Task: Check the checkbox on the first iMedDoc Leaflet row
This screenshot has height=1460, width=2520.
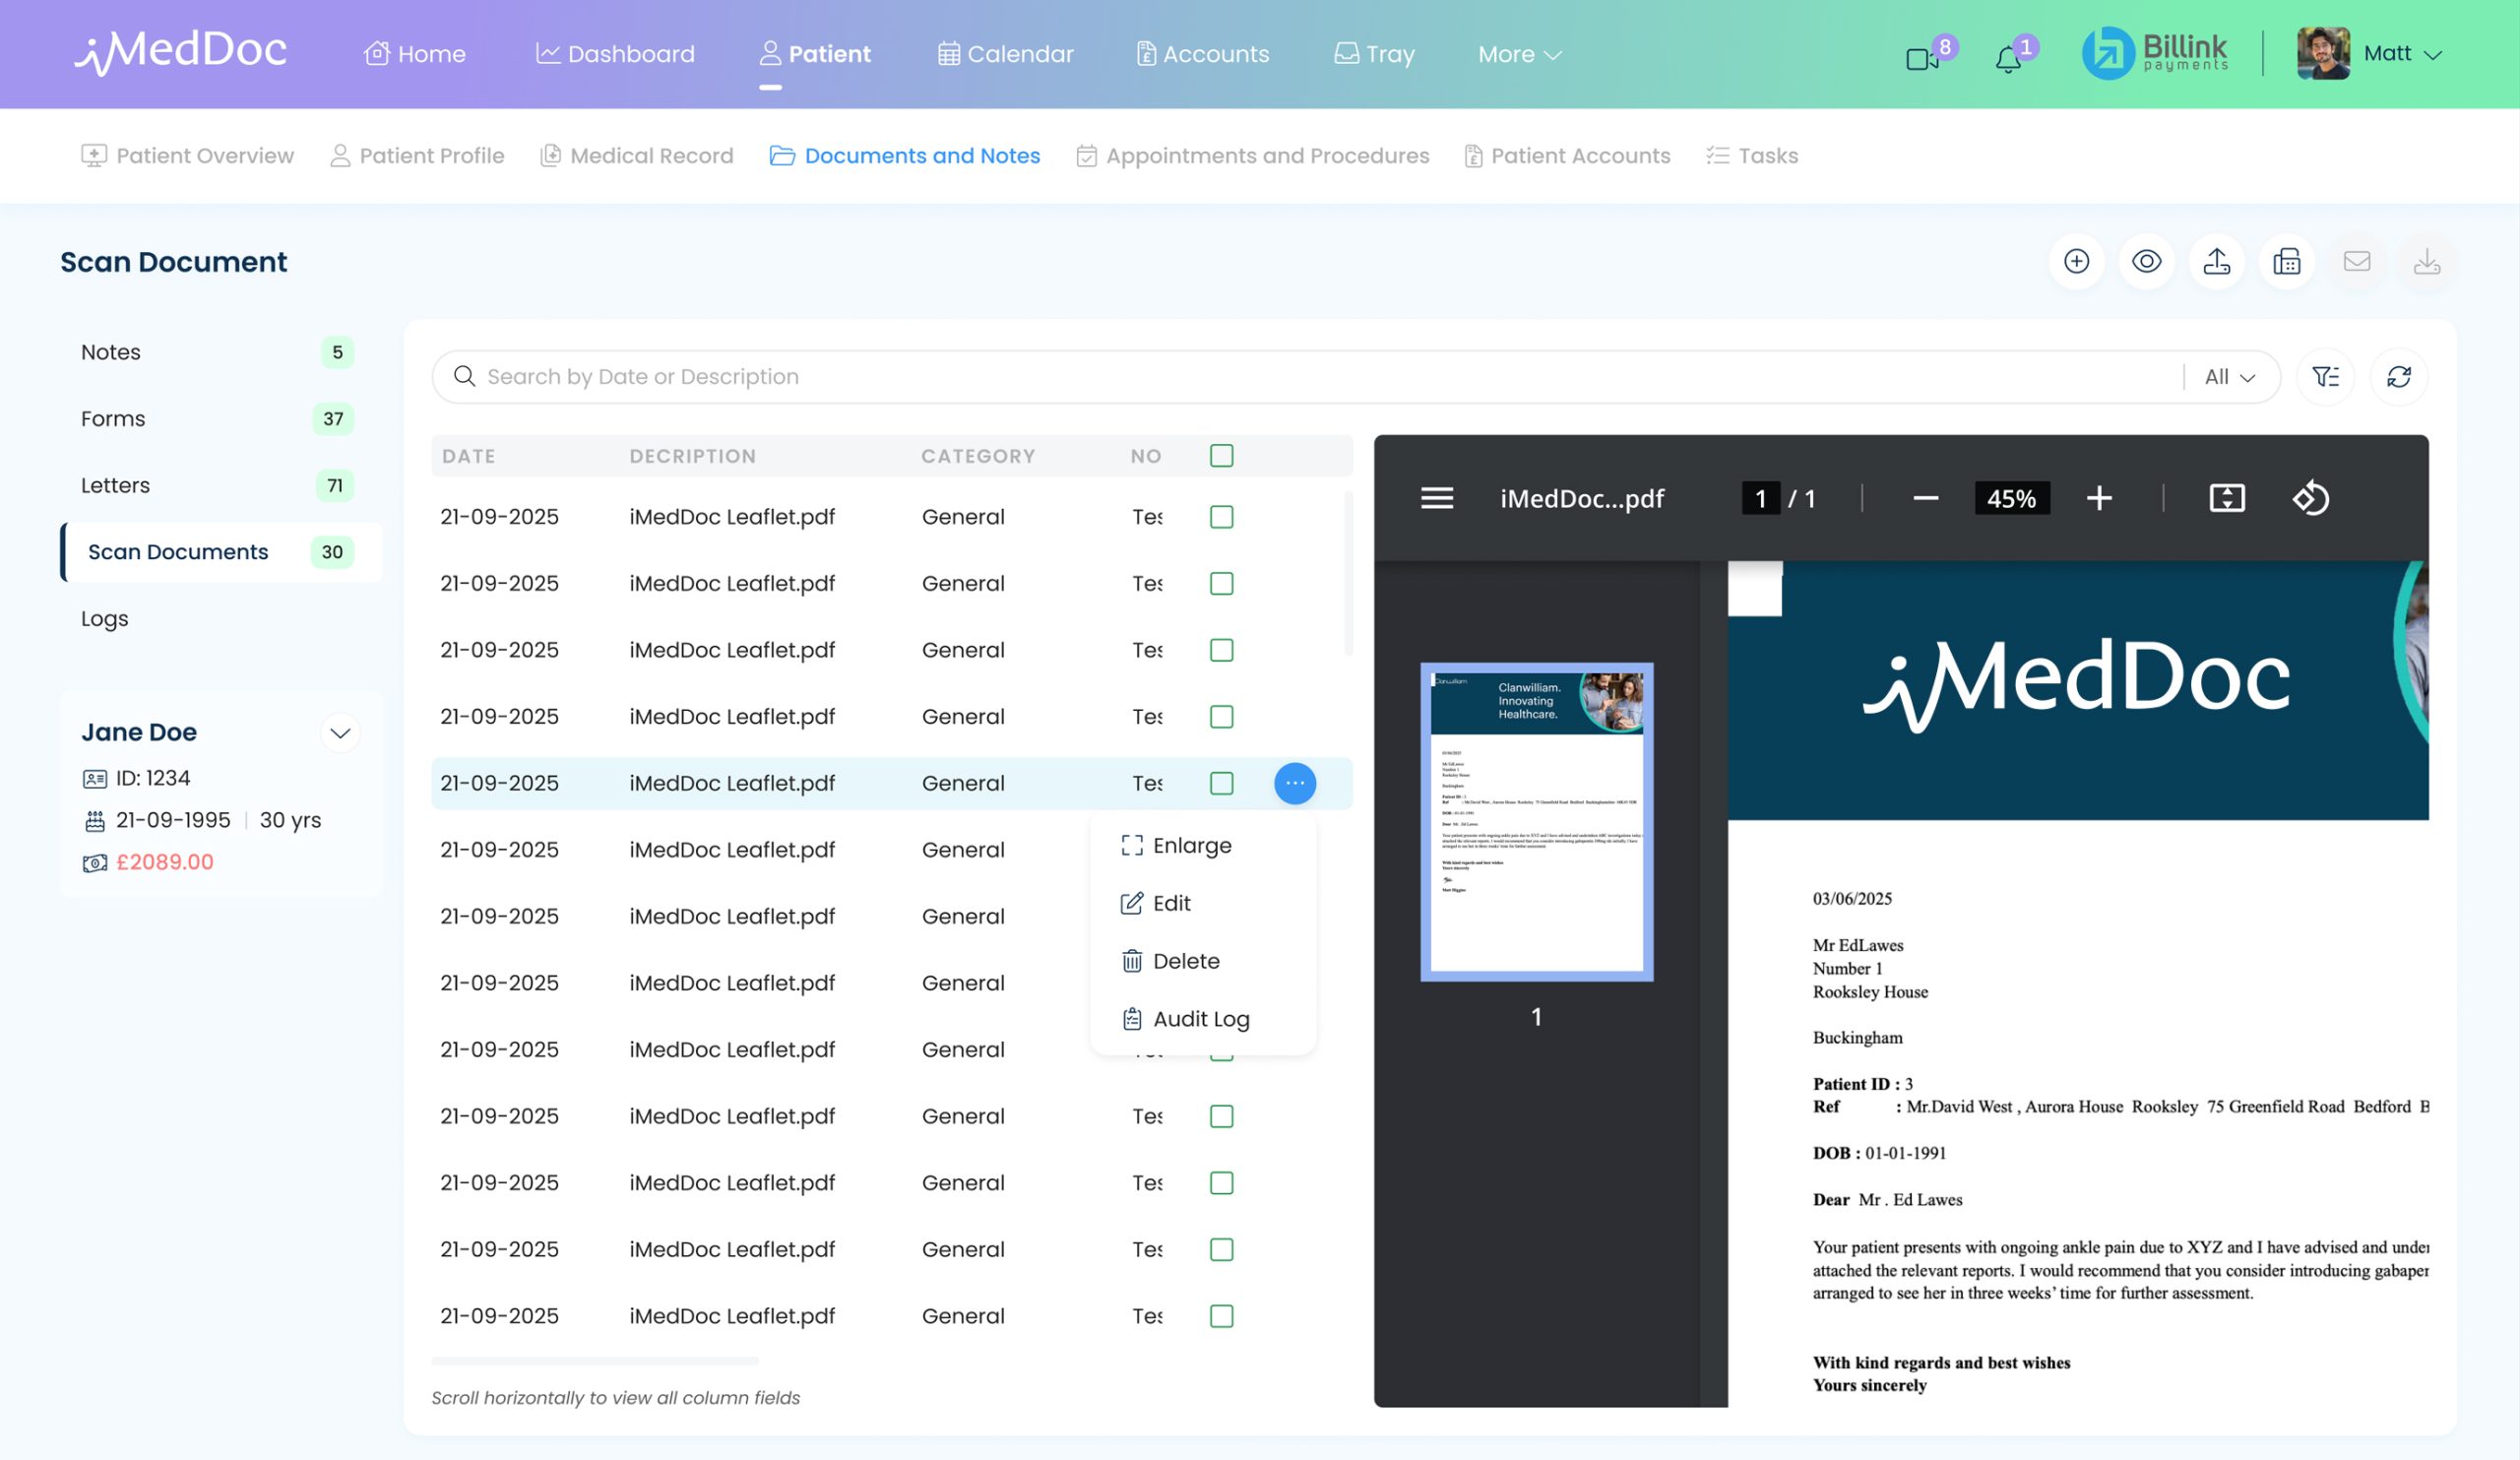Action: pyautogui.click(x=1221, y=517)
